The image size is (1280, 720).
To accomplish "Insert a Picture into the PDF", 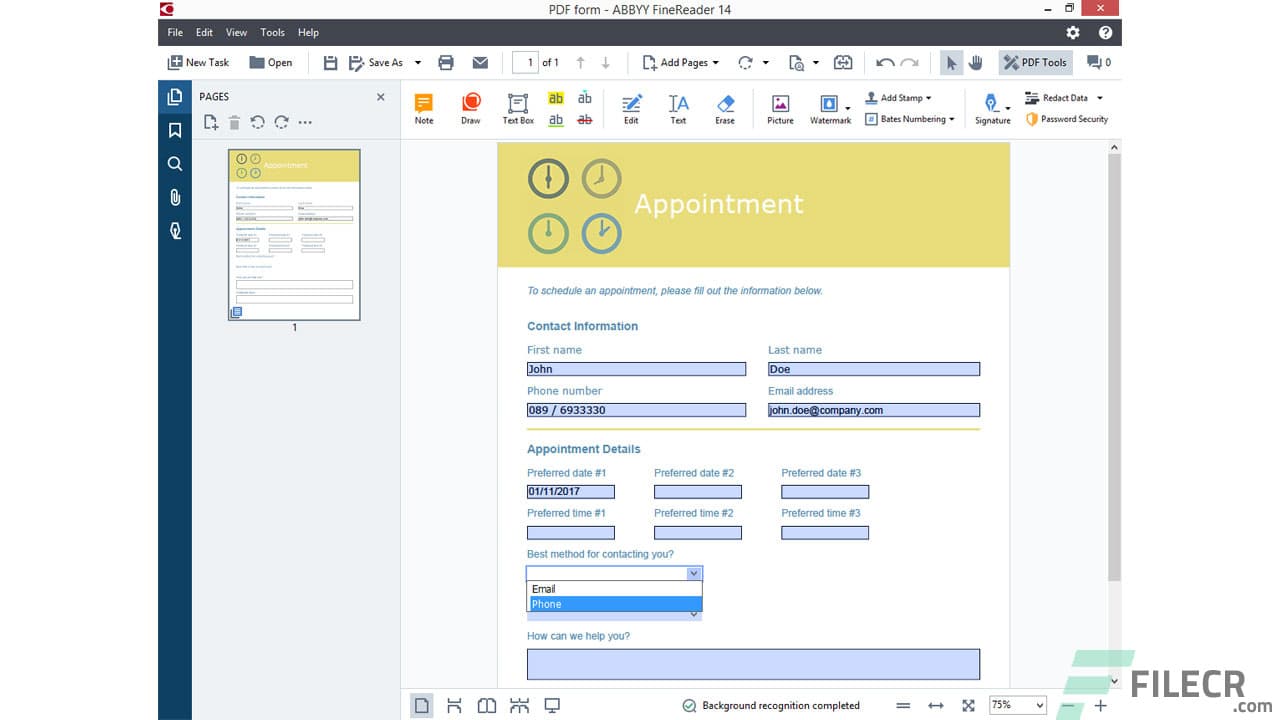I will (779, 107).
